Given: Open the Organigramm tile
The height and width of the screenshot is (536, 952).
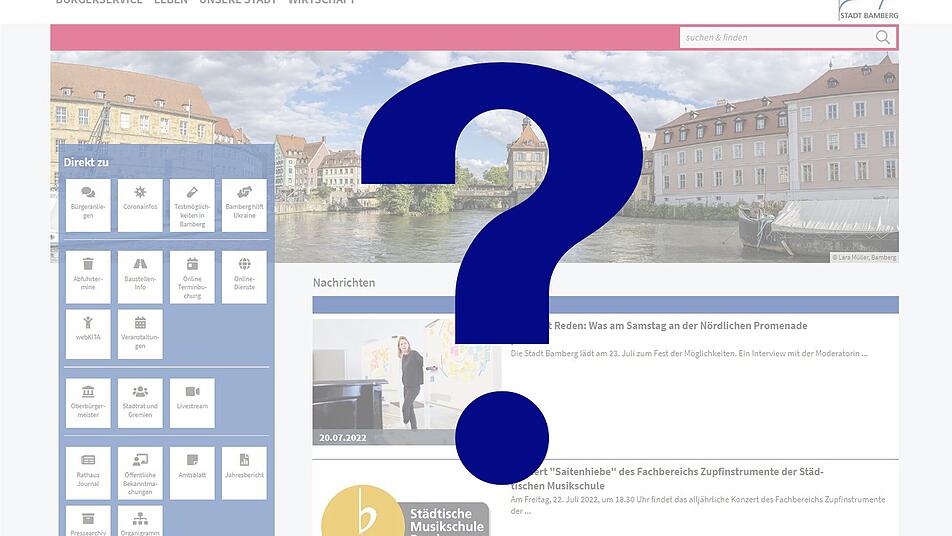Looking at the screenshot, I should pos(140,521).
